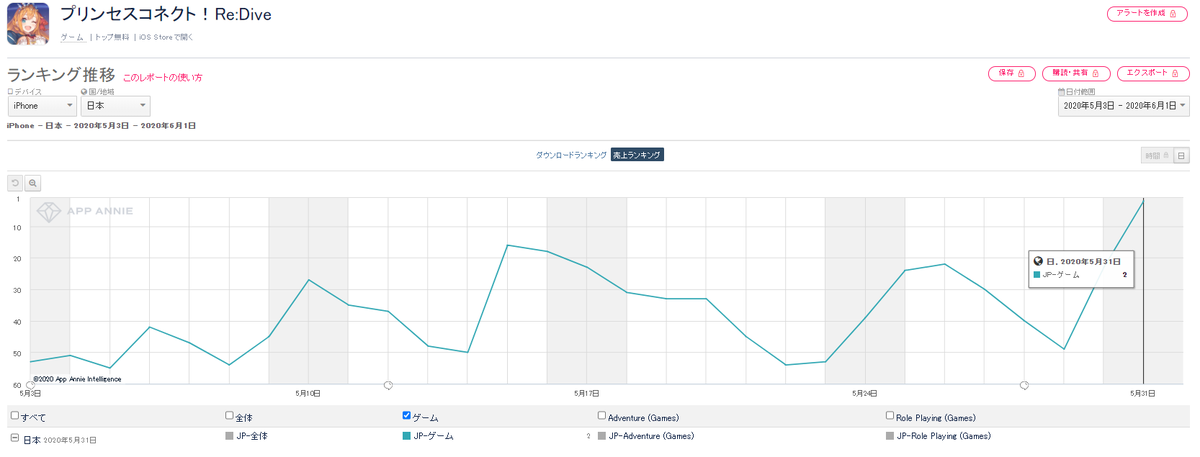Viewport: 1200px width, 457px height.
Task: Switch to ダウンロードランキング tab
Action: [x=571, y=155]
